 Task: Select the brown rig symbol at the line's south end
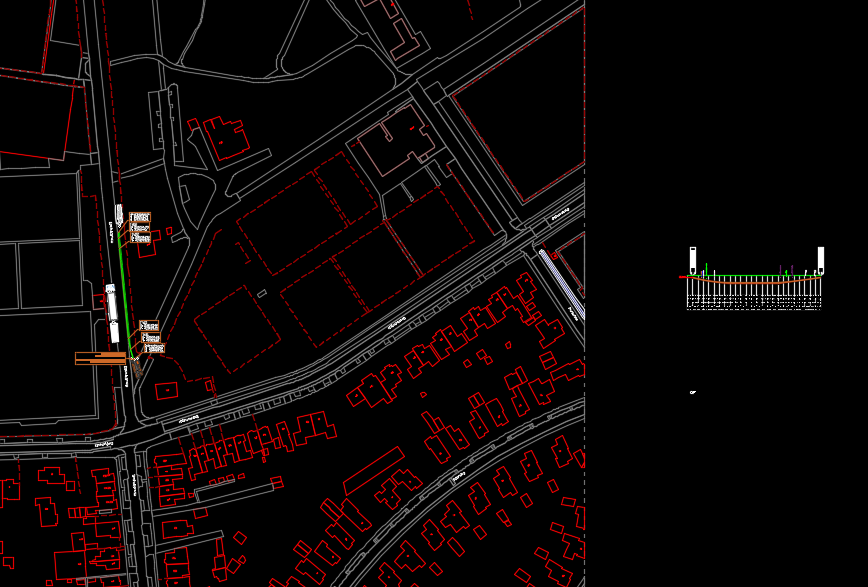point(137,368)
